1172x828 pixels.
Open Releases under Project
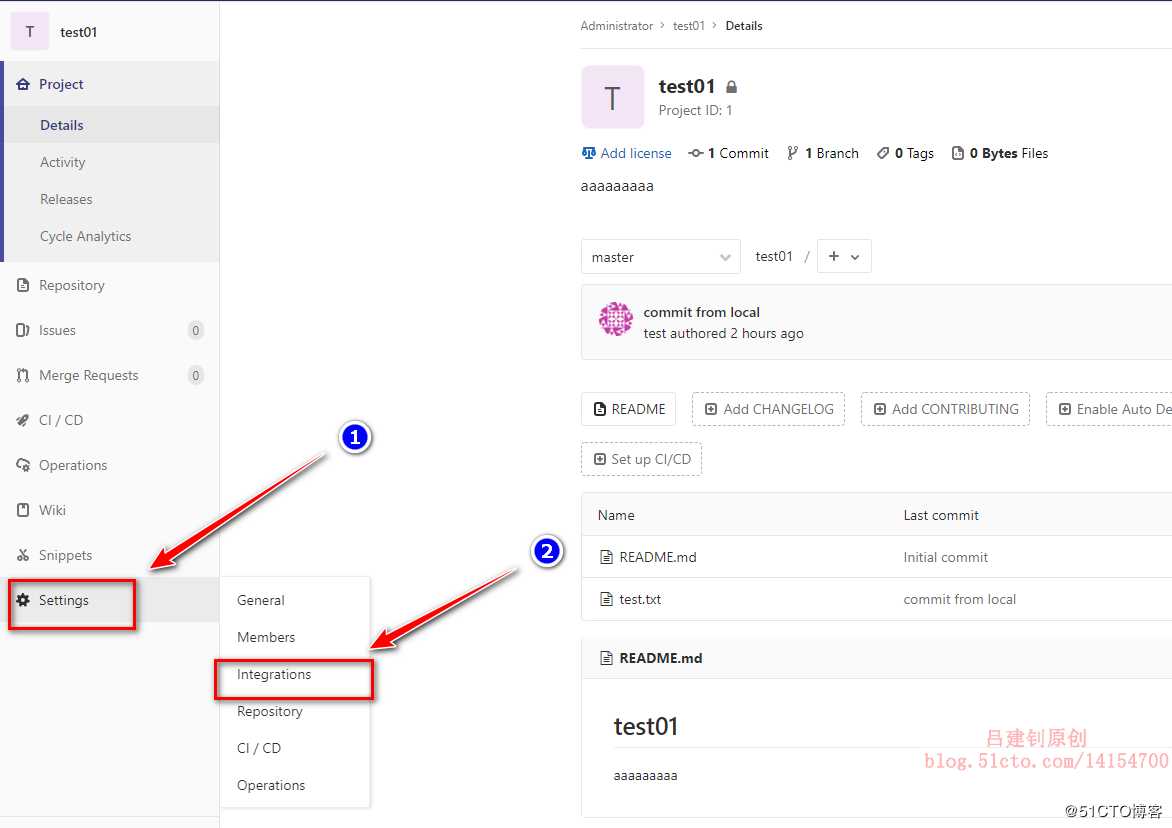tap(67, 200)
